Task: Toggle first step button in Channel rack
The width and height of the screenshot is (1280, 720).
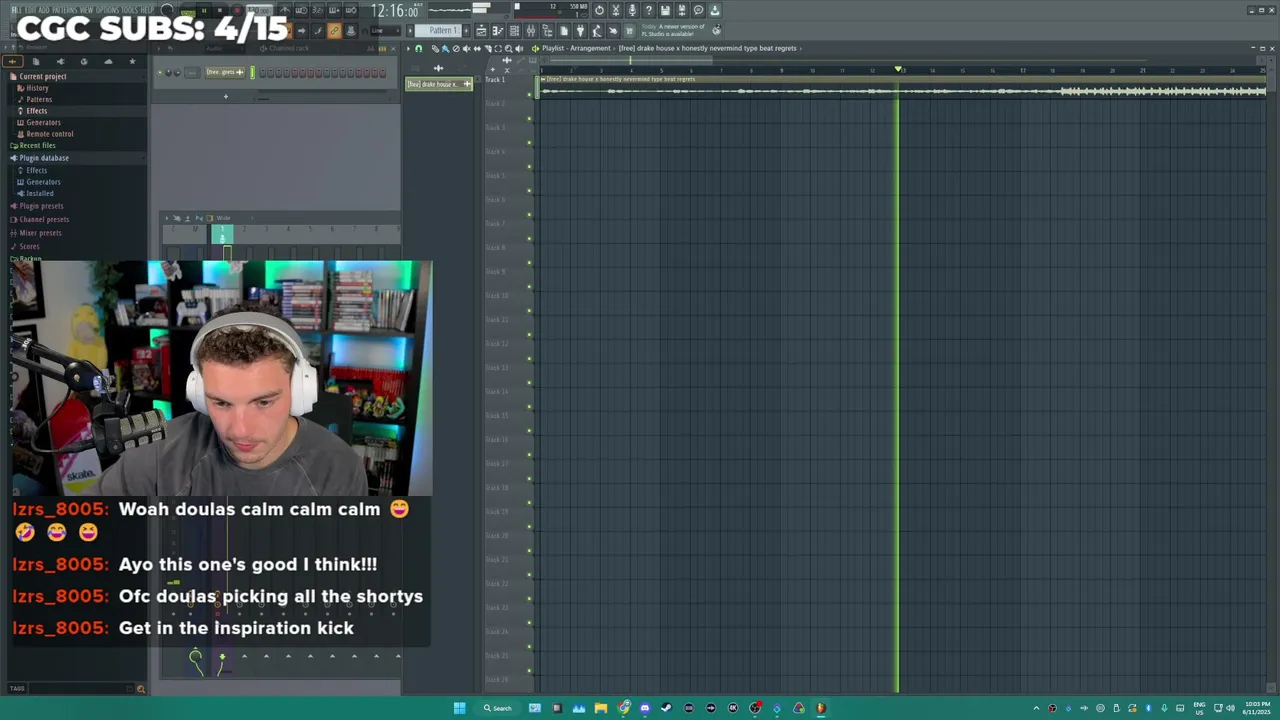Action: pos(262,72)
